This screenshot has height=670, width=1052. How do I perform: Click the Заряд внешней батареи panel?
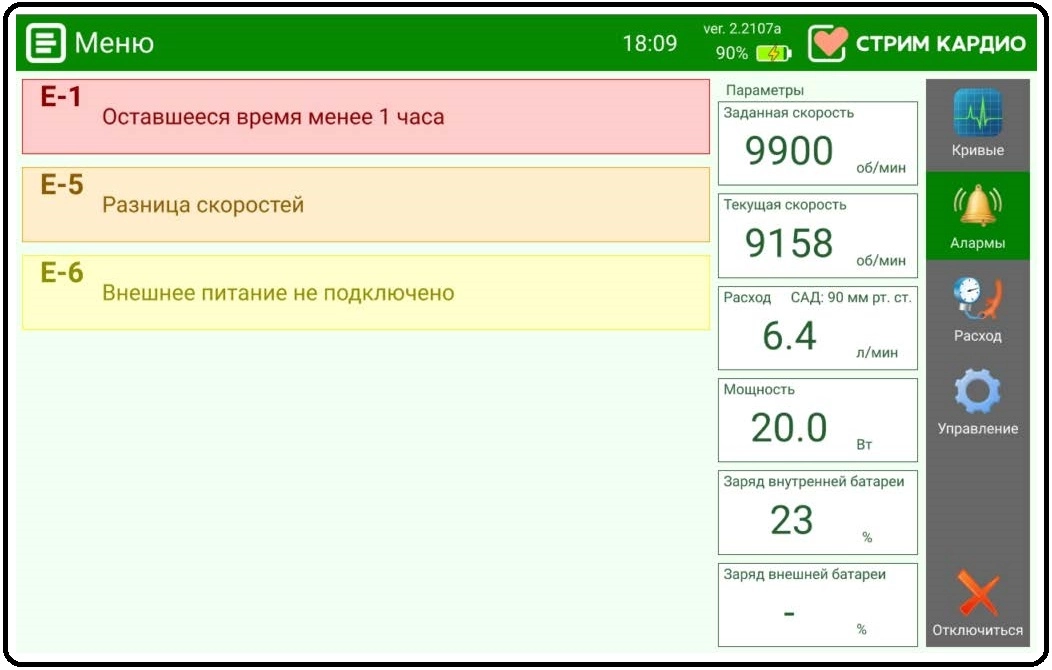(x=817, y=604)
